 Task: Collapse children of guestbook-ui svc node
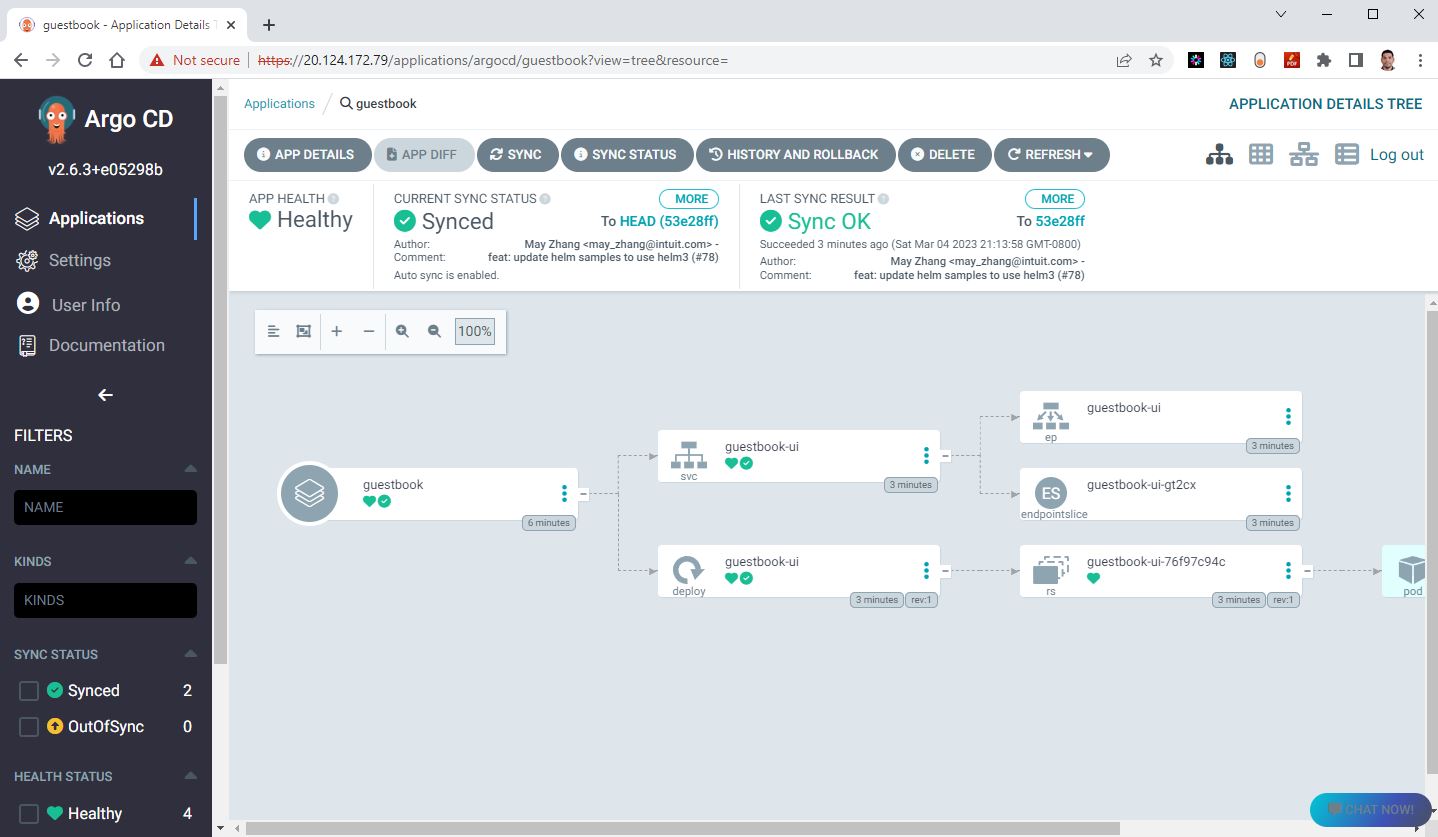point(945,455)
